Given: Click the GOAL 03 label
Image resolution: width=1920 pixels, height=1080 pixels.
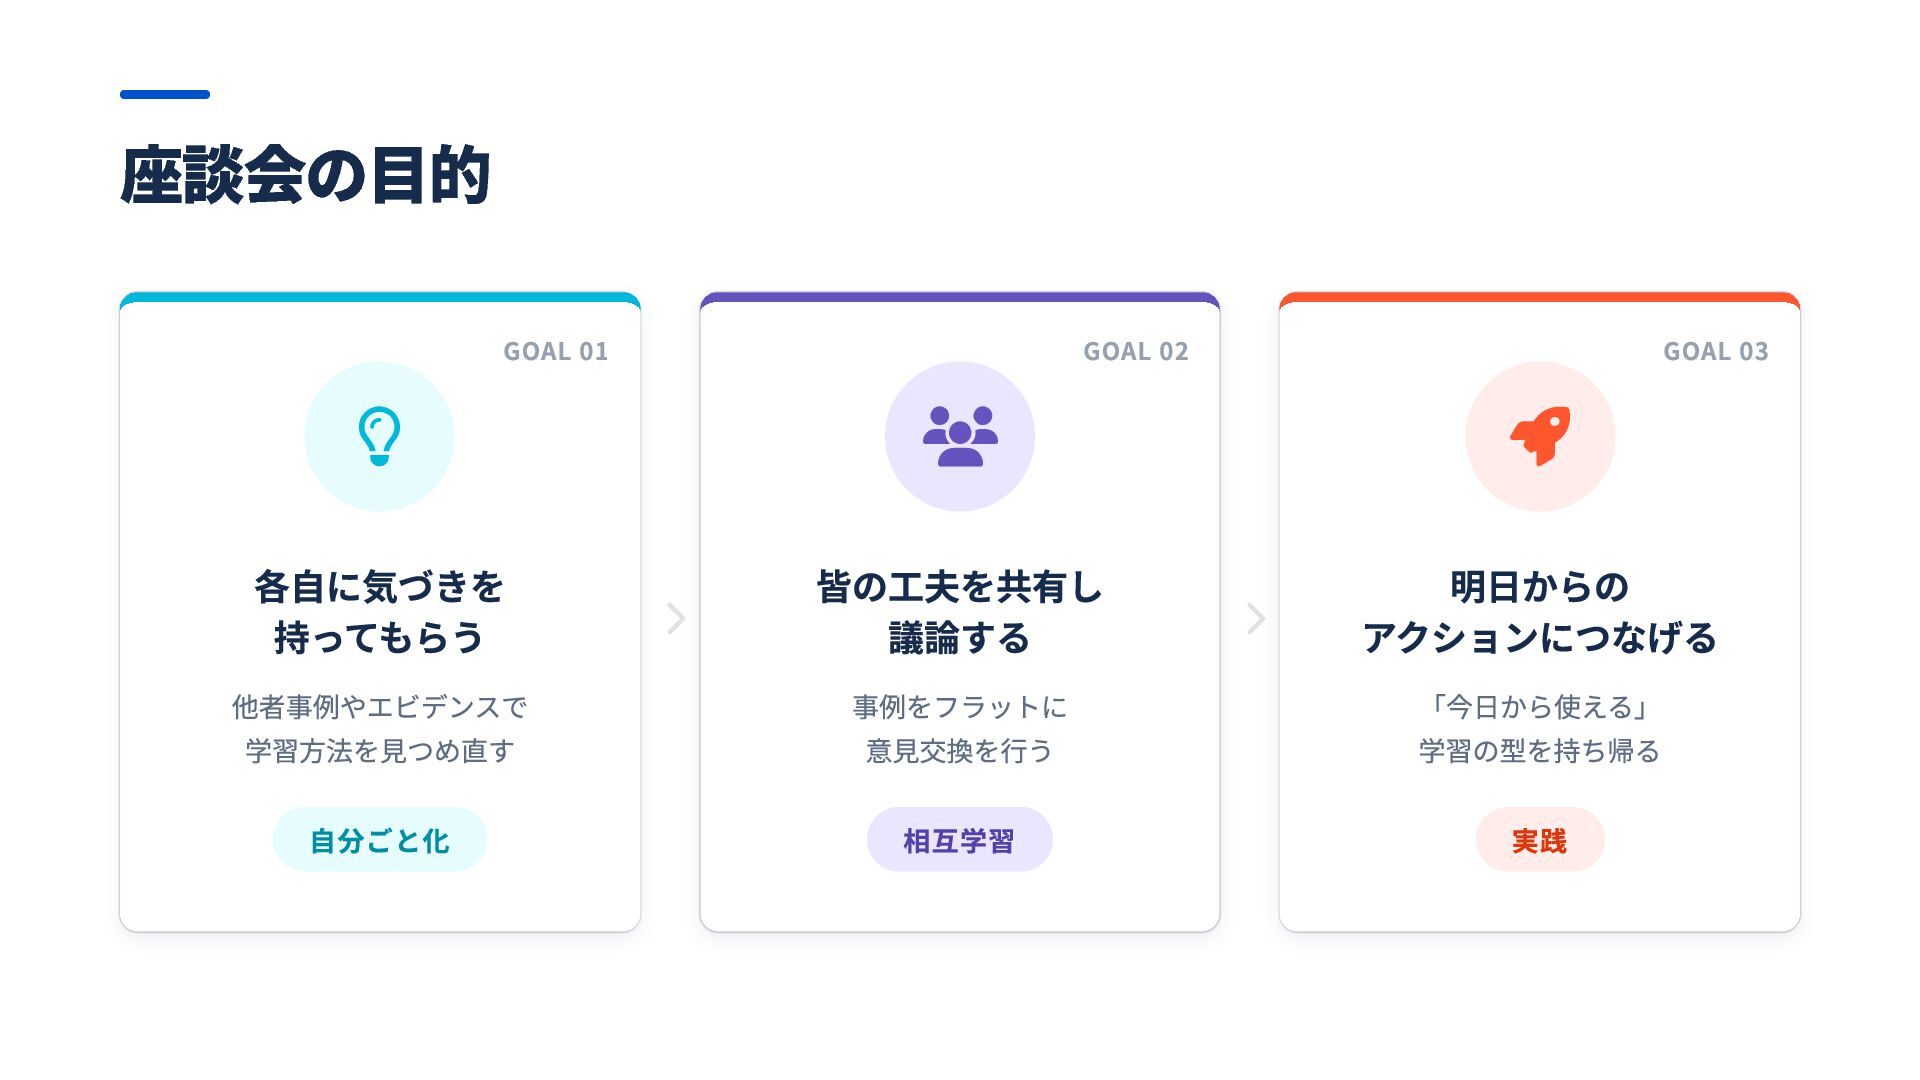Looking at the screenshot, I should tap(1716, 352).
